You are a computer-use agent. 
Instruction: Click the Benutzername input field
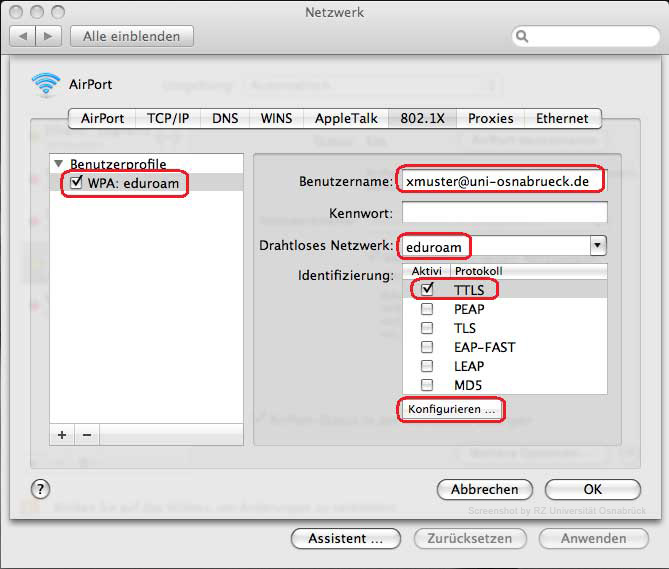click(x=504, y=181)
